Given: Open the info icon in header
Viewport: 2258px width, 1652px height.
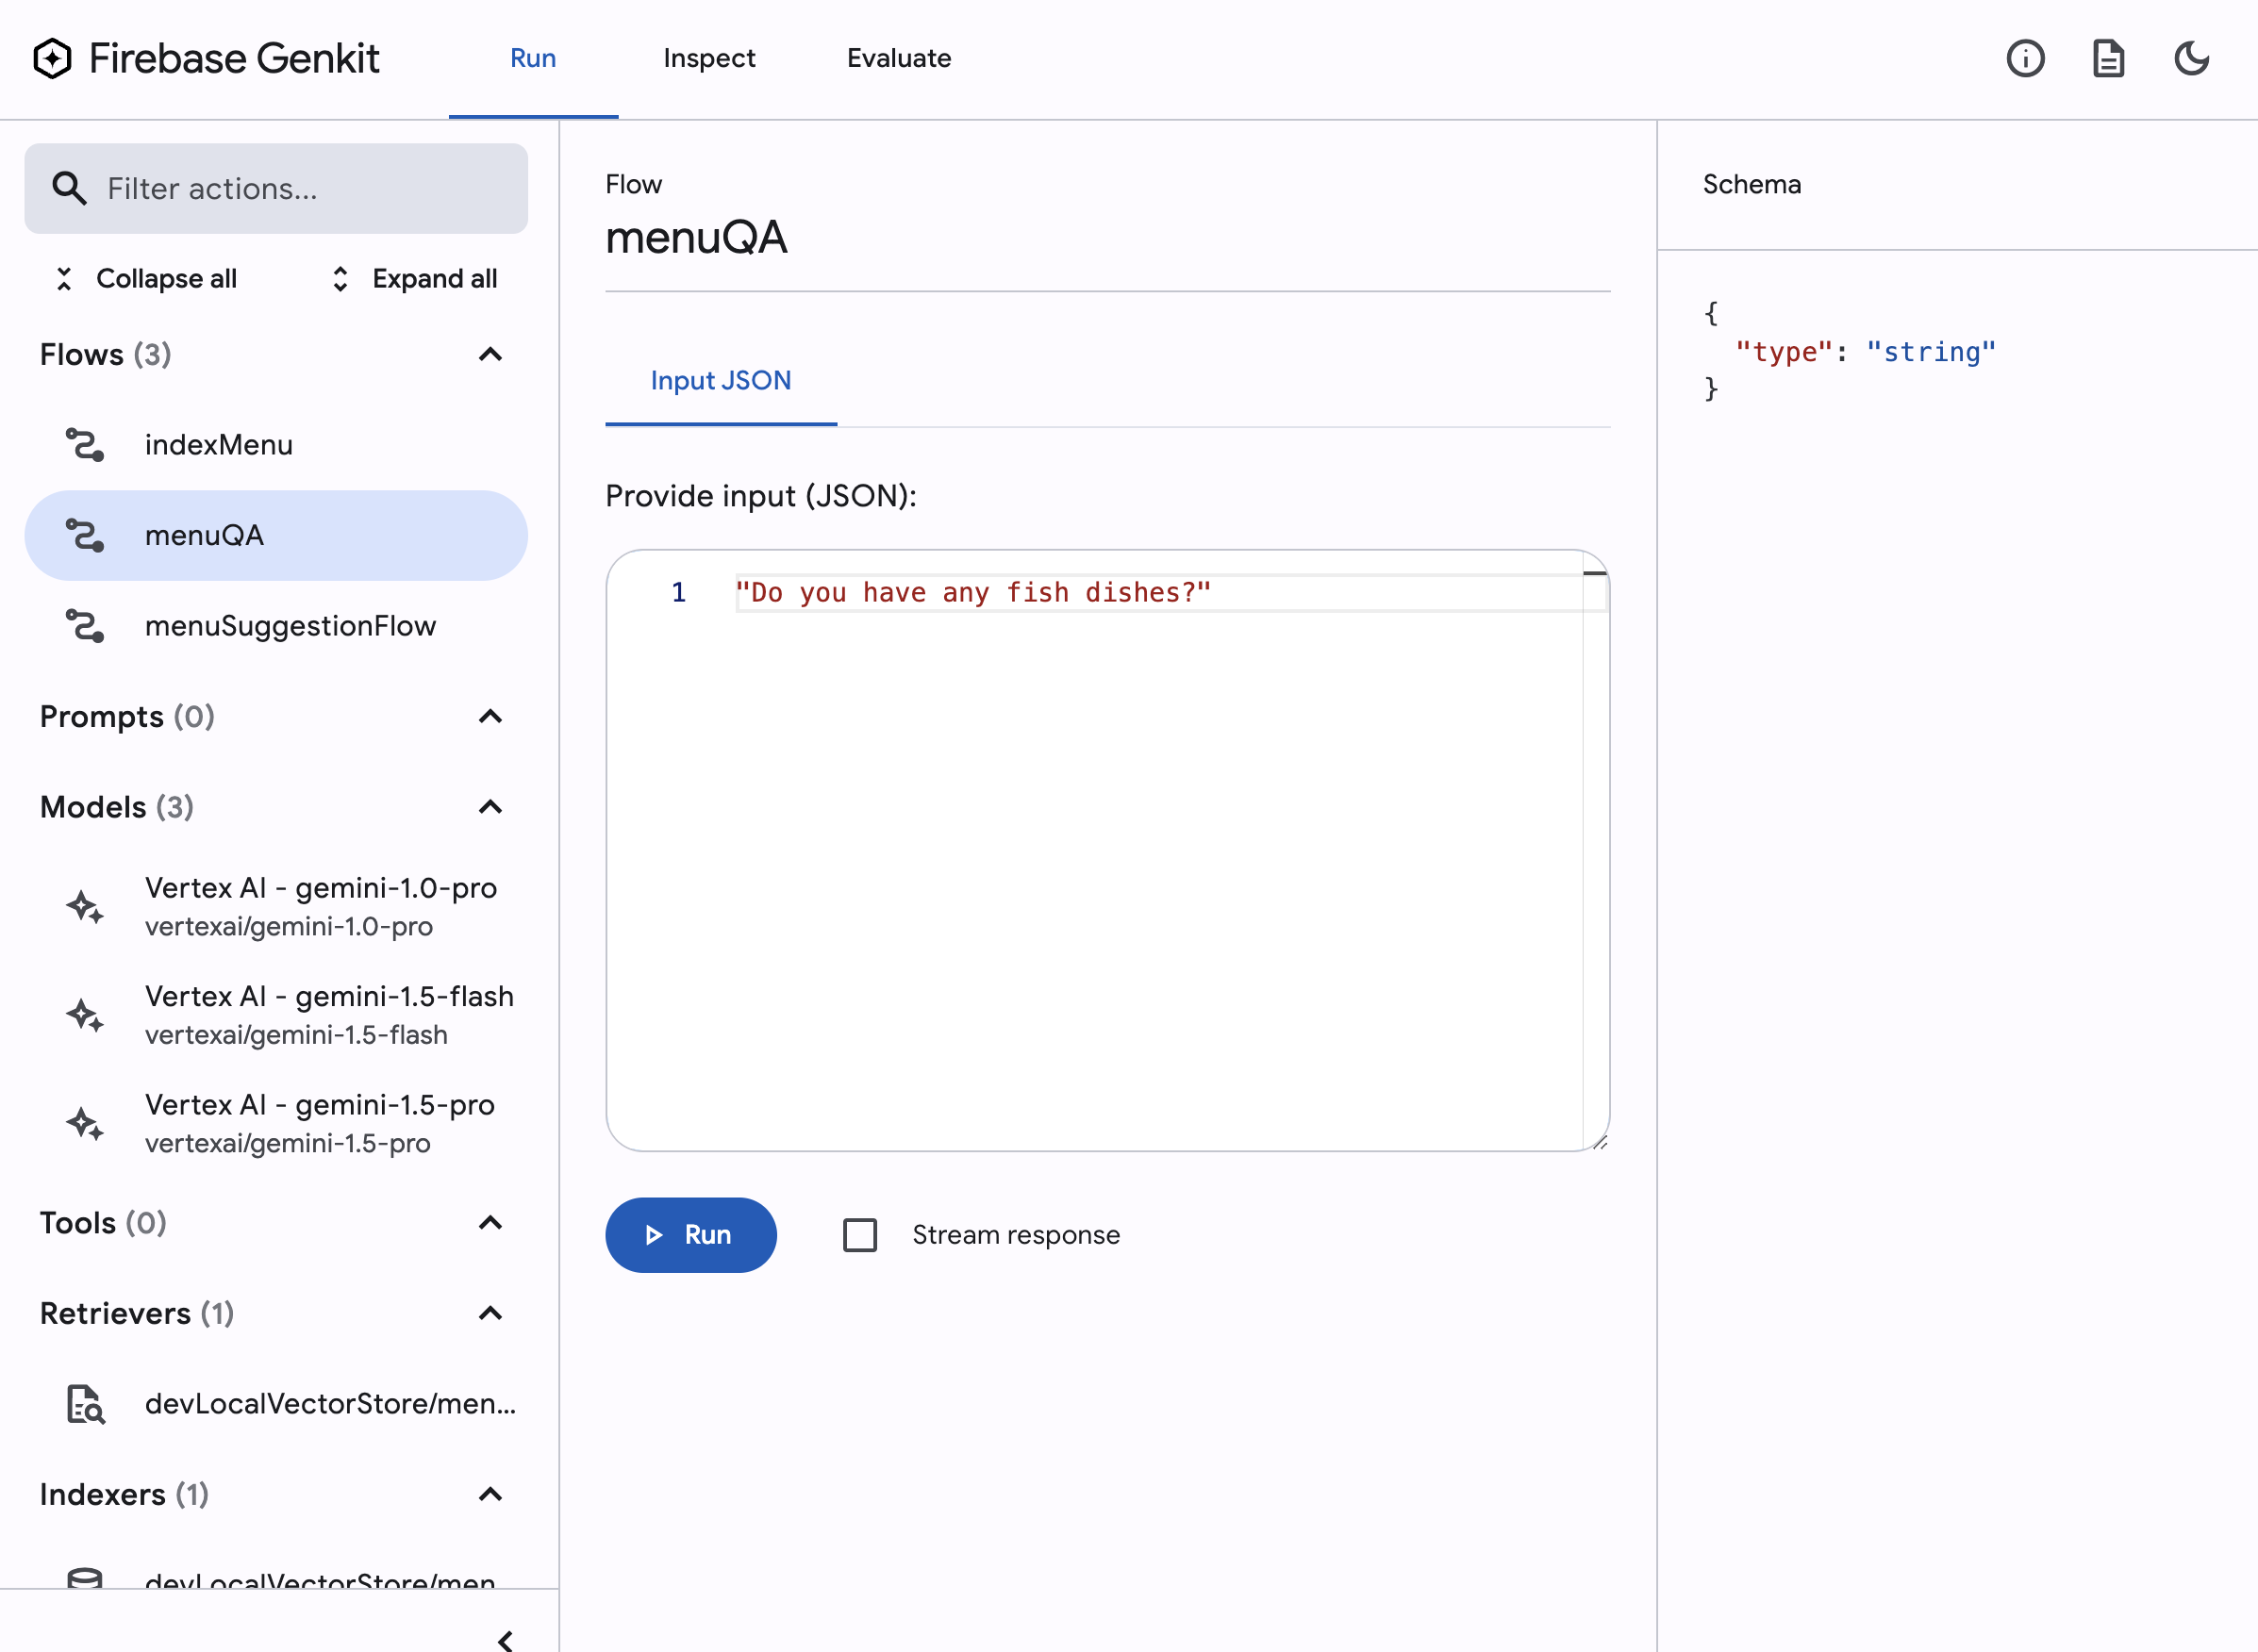Looking at the screenshot, I should [2025, 58].
